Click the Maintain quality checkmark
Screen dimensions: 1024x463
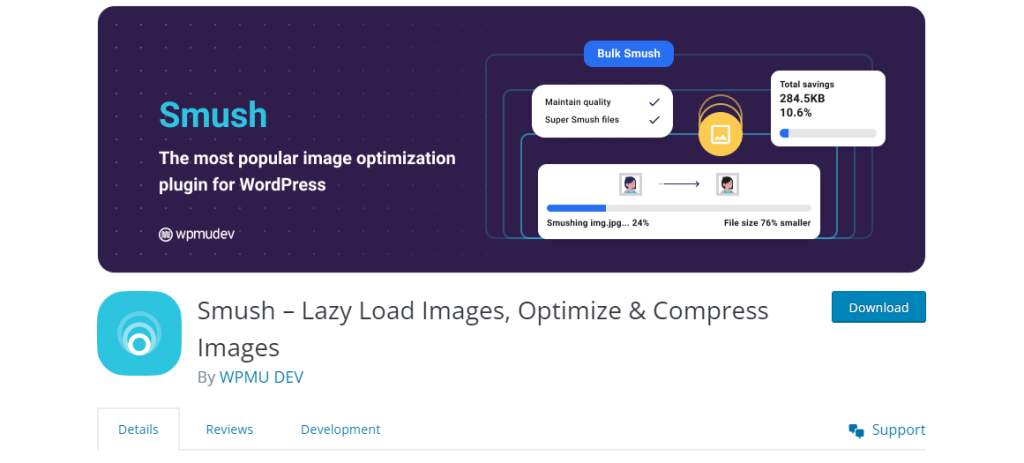[x=654, y=103]
